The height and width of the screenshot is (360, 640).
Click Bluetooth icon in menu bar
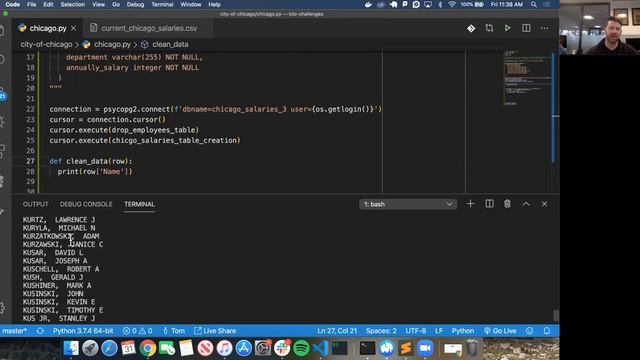[x=440, y=4]
